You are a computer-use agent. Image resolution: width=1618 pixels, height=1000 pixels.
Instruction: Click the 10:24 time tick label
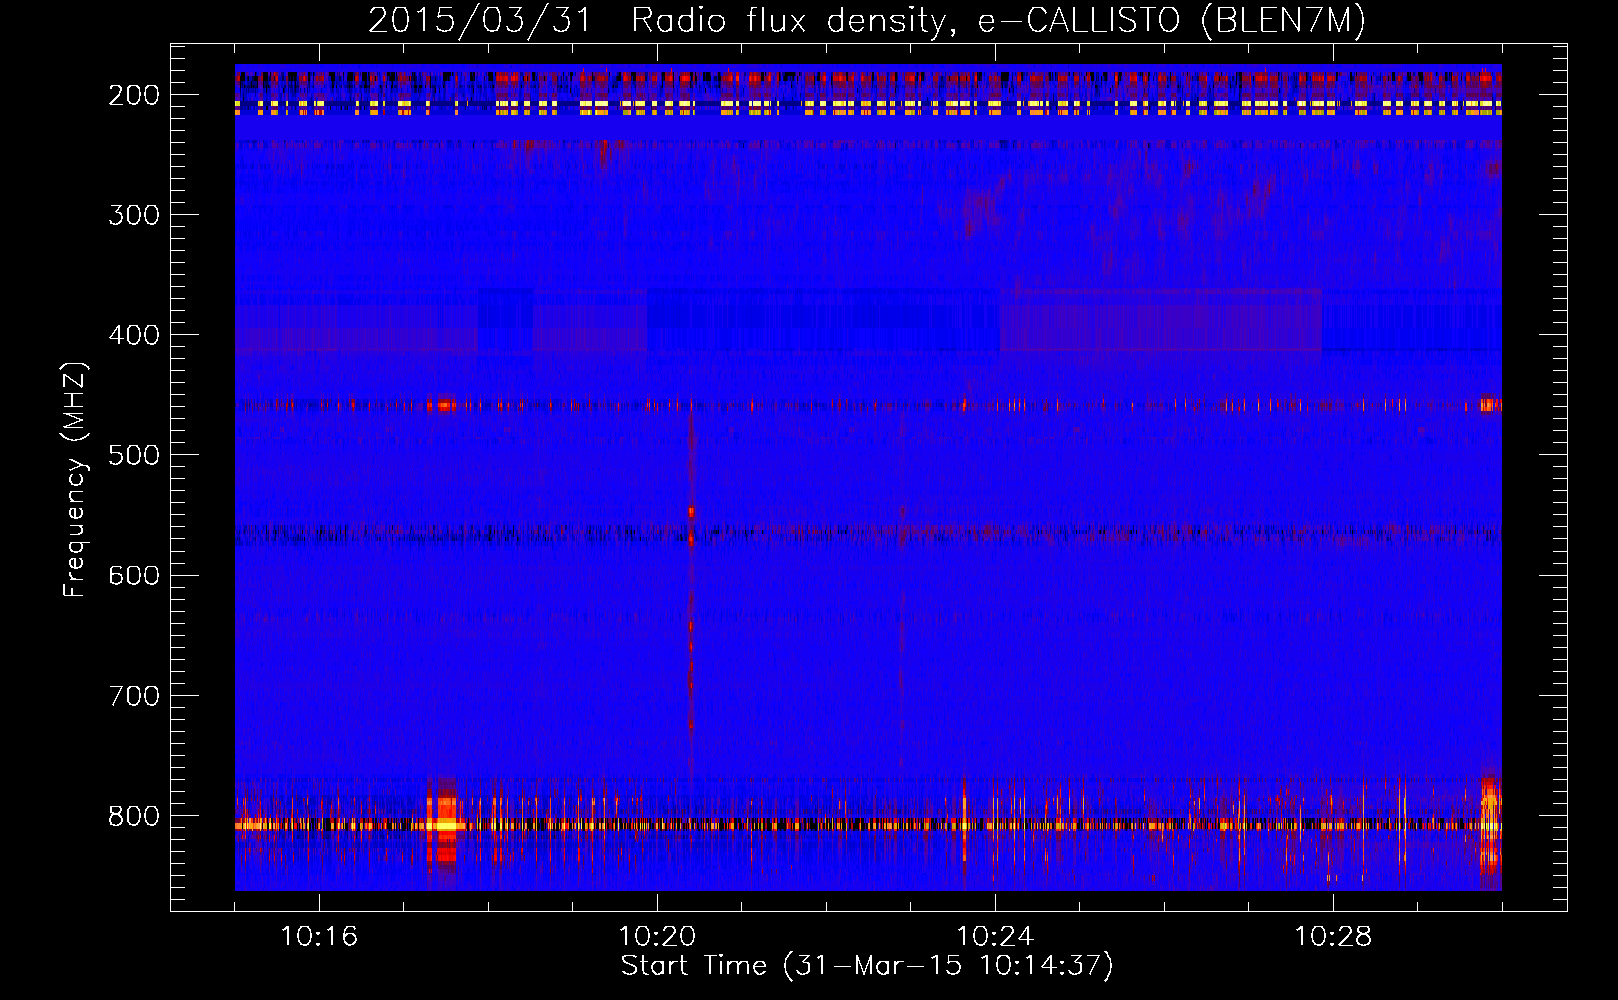995,937
